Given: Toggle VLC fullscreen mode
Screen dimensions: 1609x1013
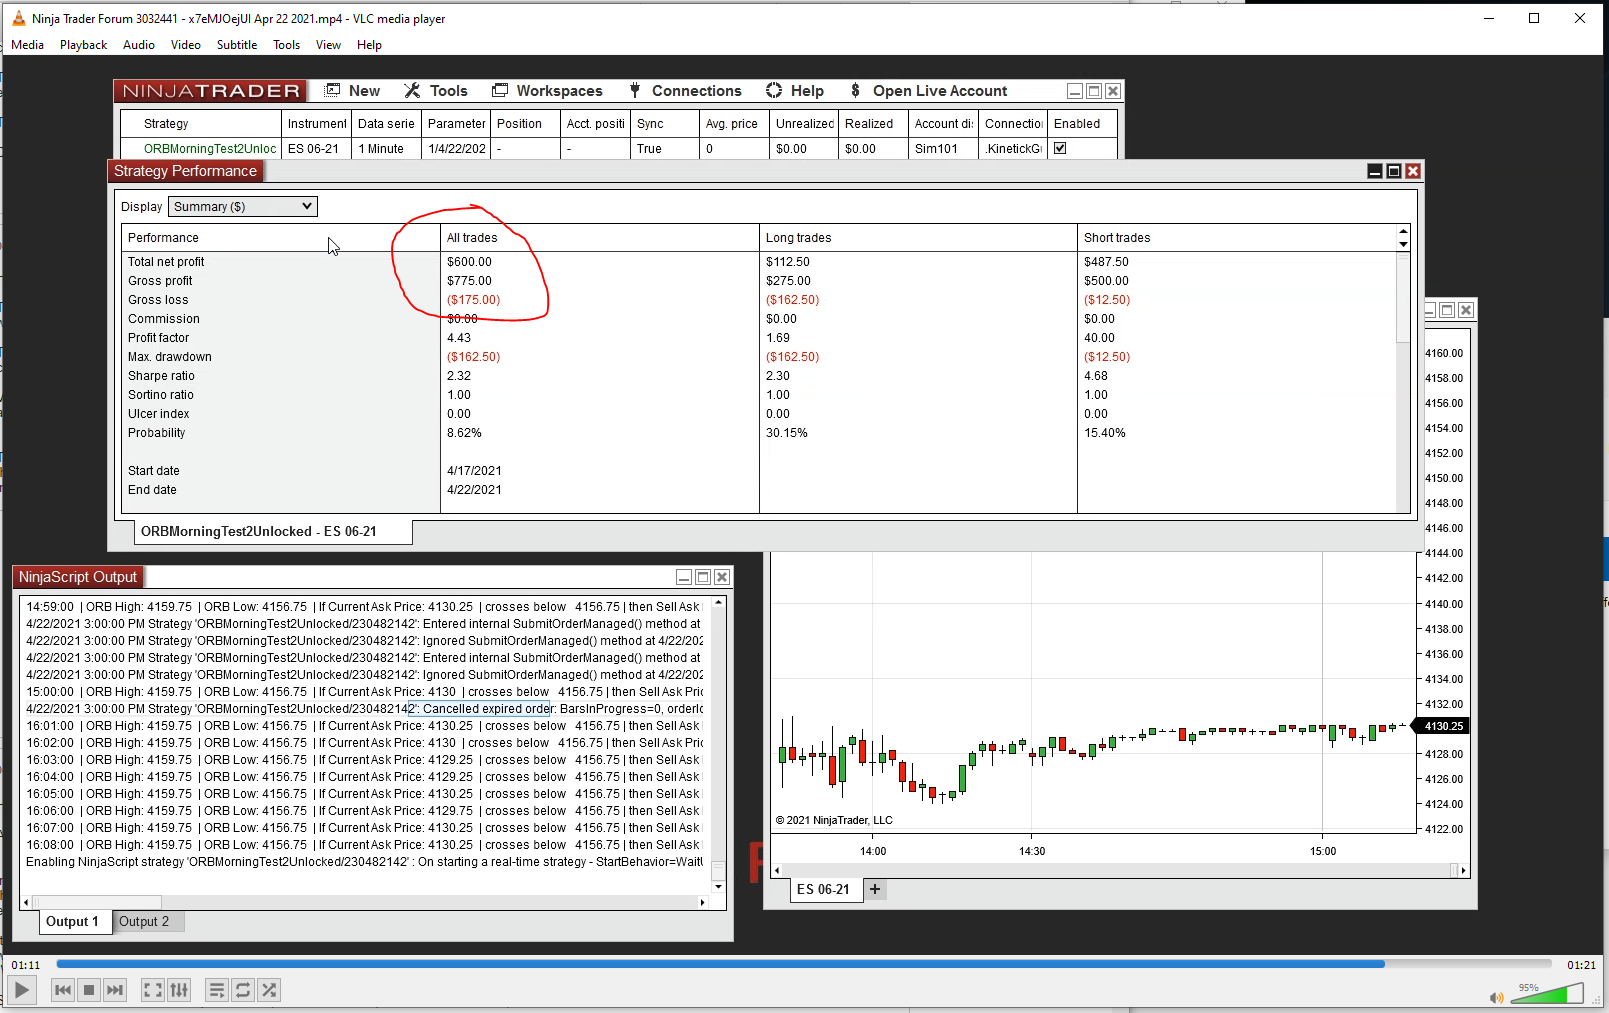Looking at the screenshot, I should pos(153,990).
